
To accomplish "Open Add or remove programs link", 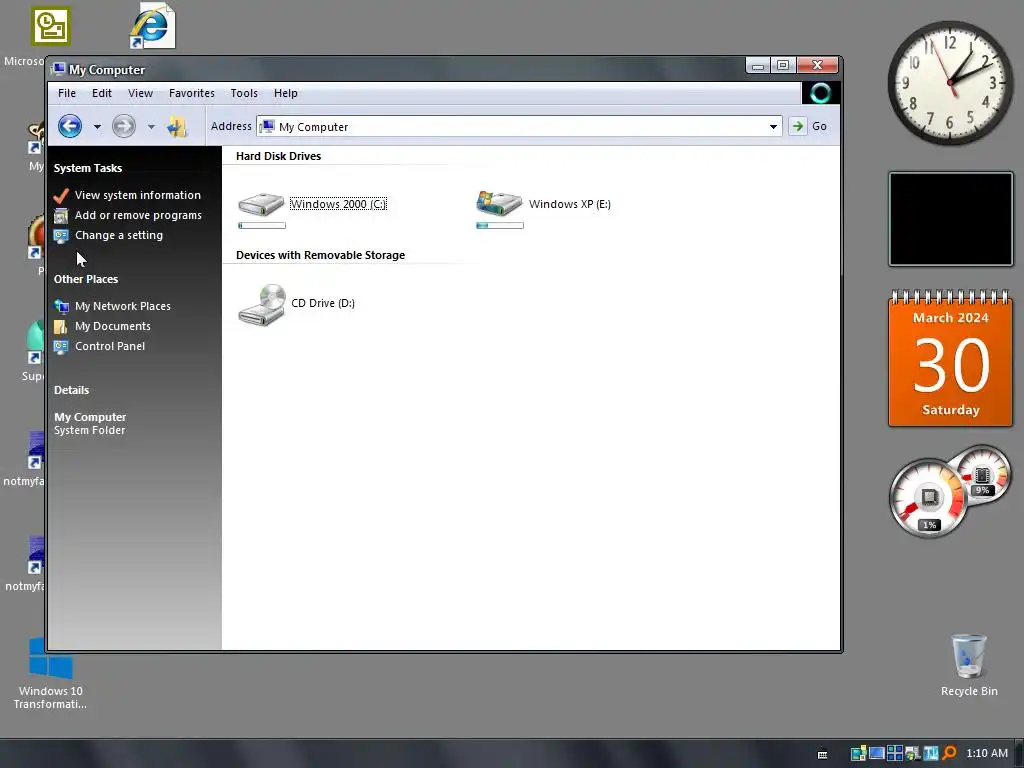I will 138,215.
